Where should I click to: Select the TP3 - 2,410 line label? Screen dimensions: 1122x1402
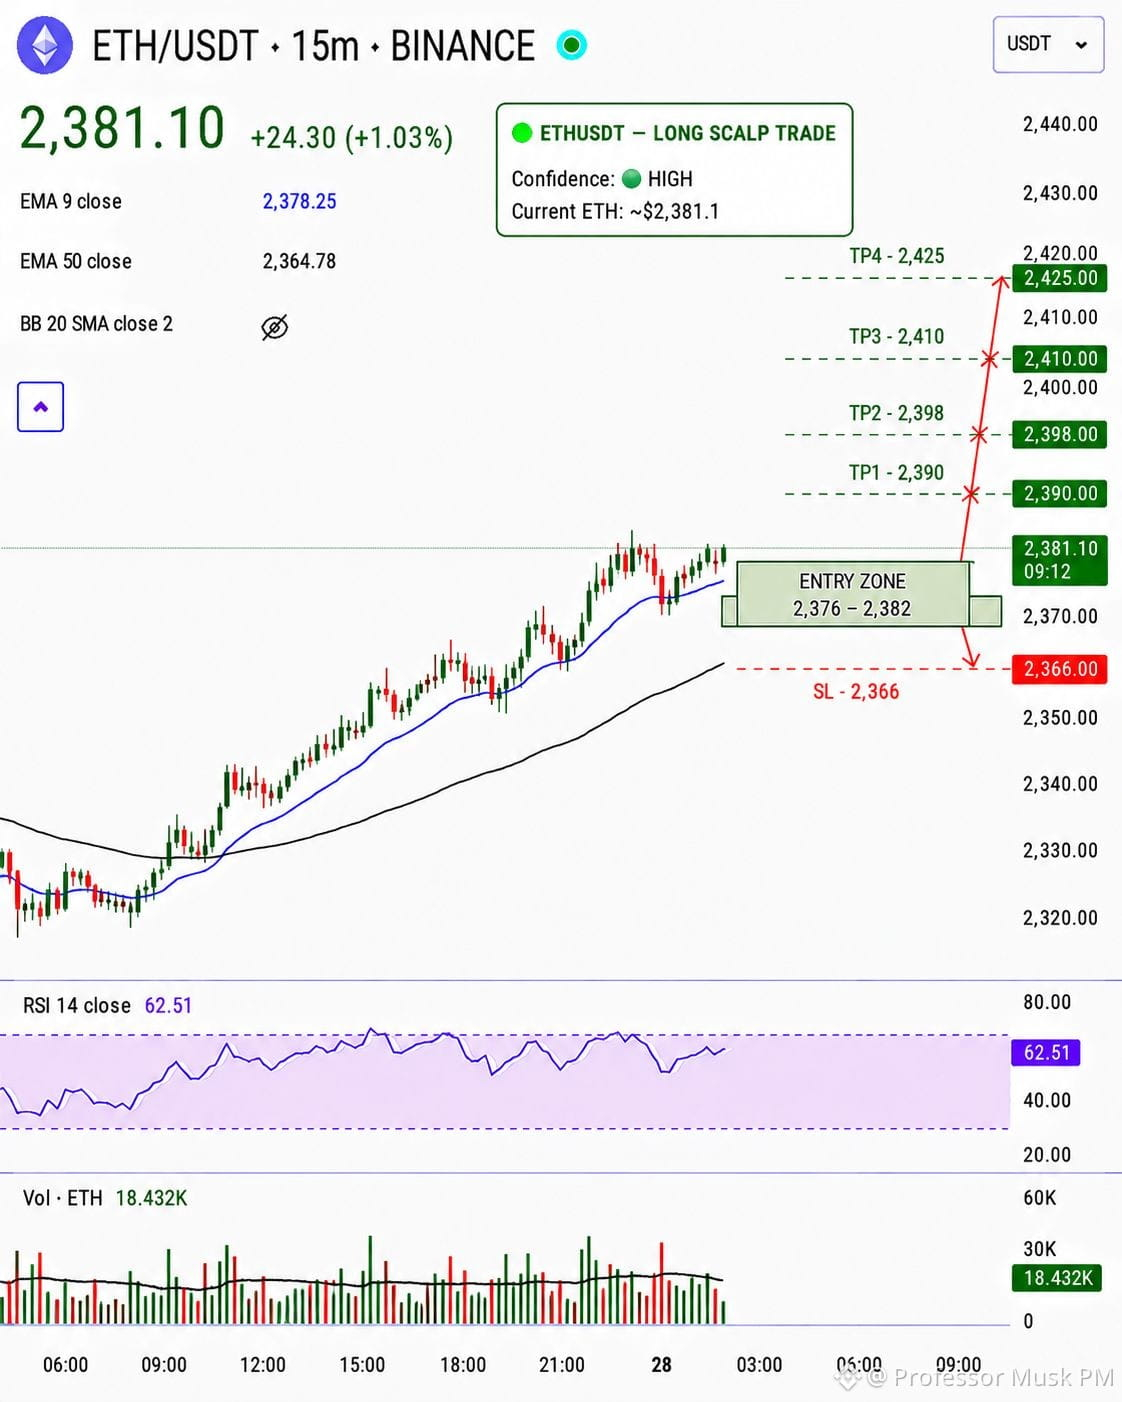(x=897, y=336)
